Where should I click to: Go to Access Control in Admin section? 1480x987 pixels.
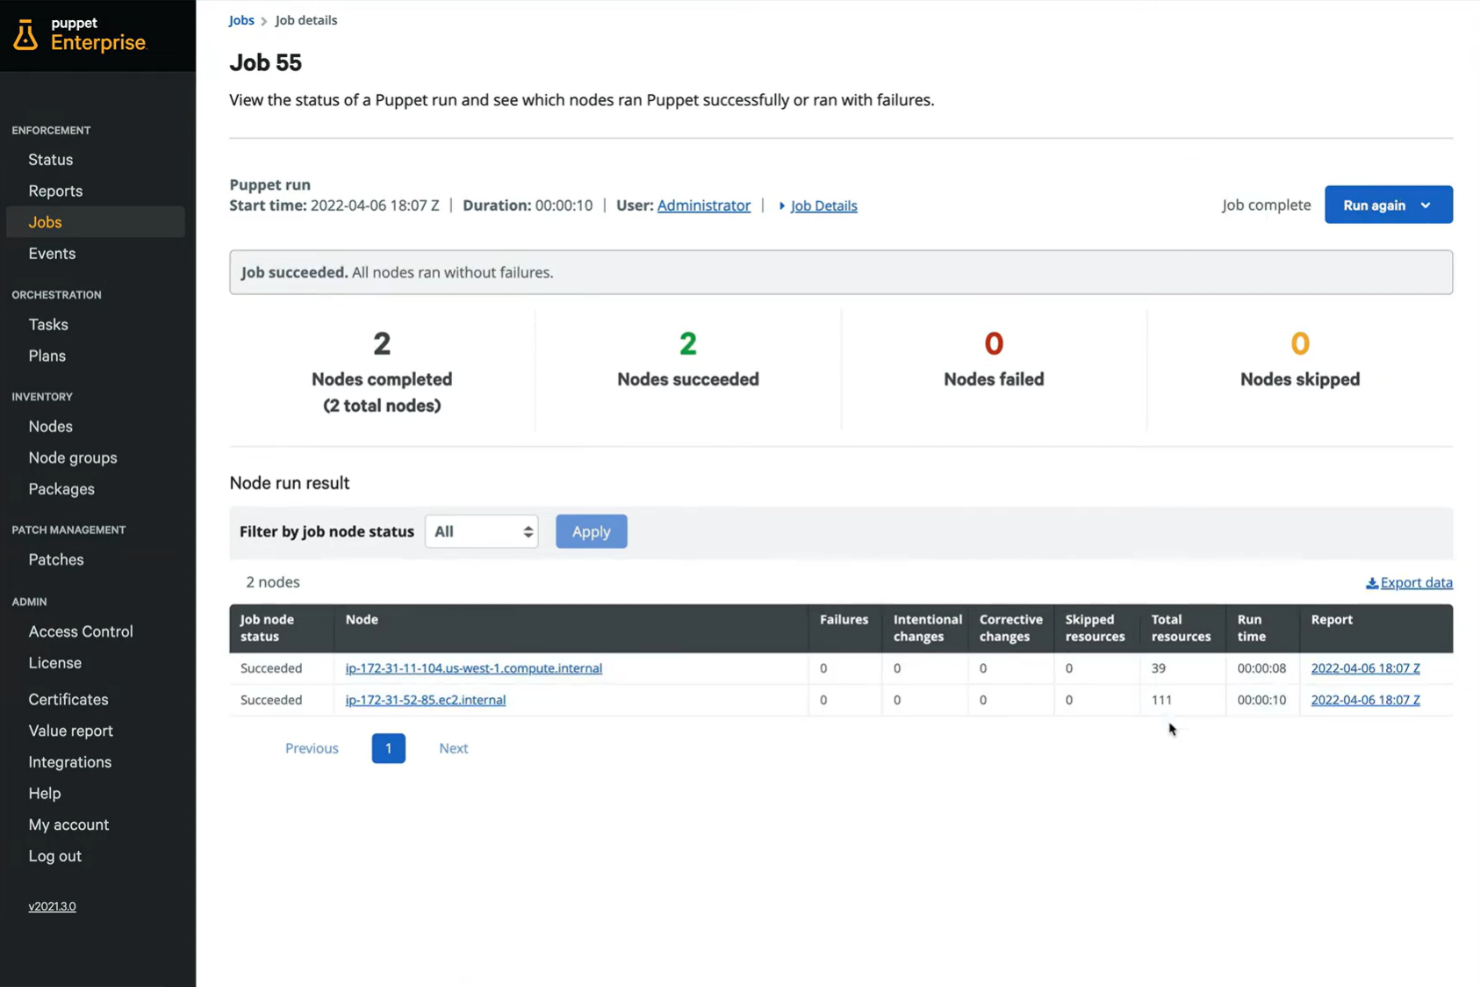click(80, 631)
